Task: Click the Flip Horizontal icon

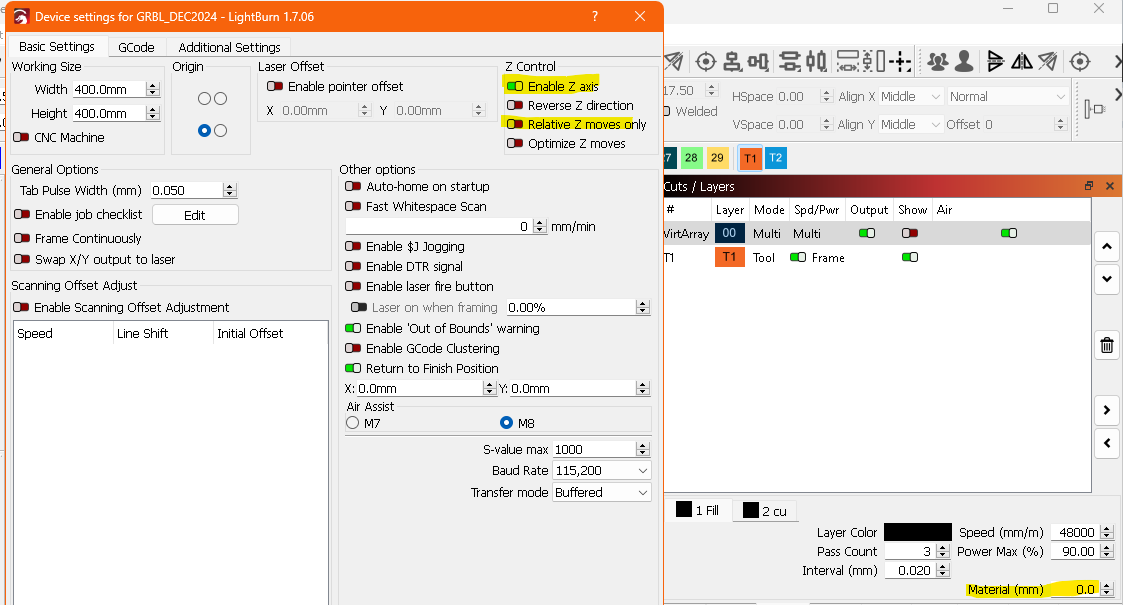Action: (x=995, y=62)
